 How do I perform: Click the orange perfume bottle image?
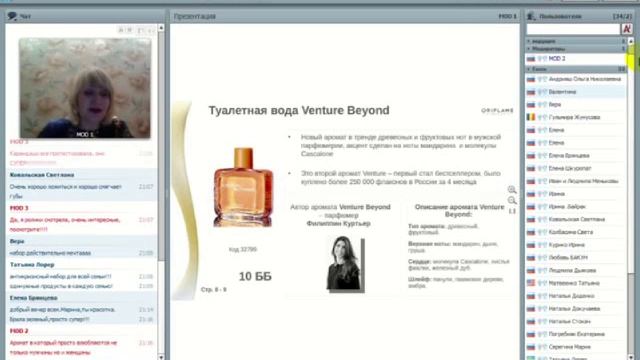[x=243, y=187]
